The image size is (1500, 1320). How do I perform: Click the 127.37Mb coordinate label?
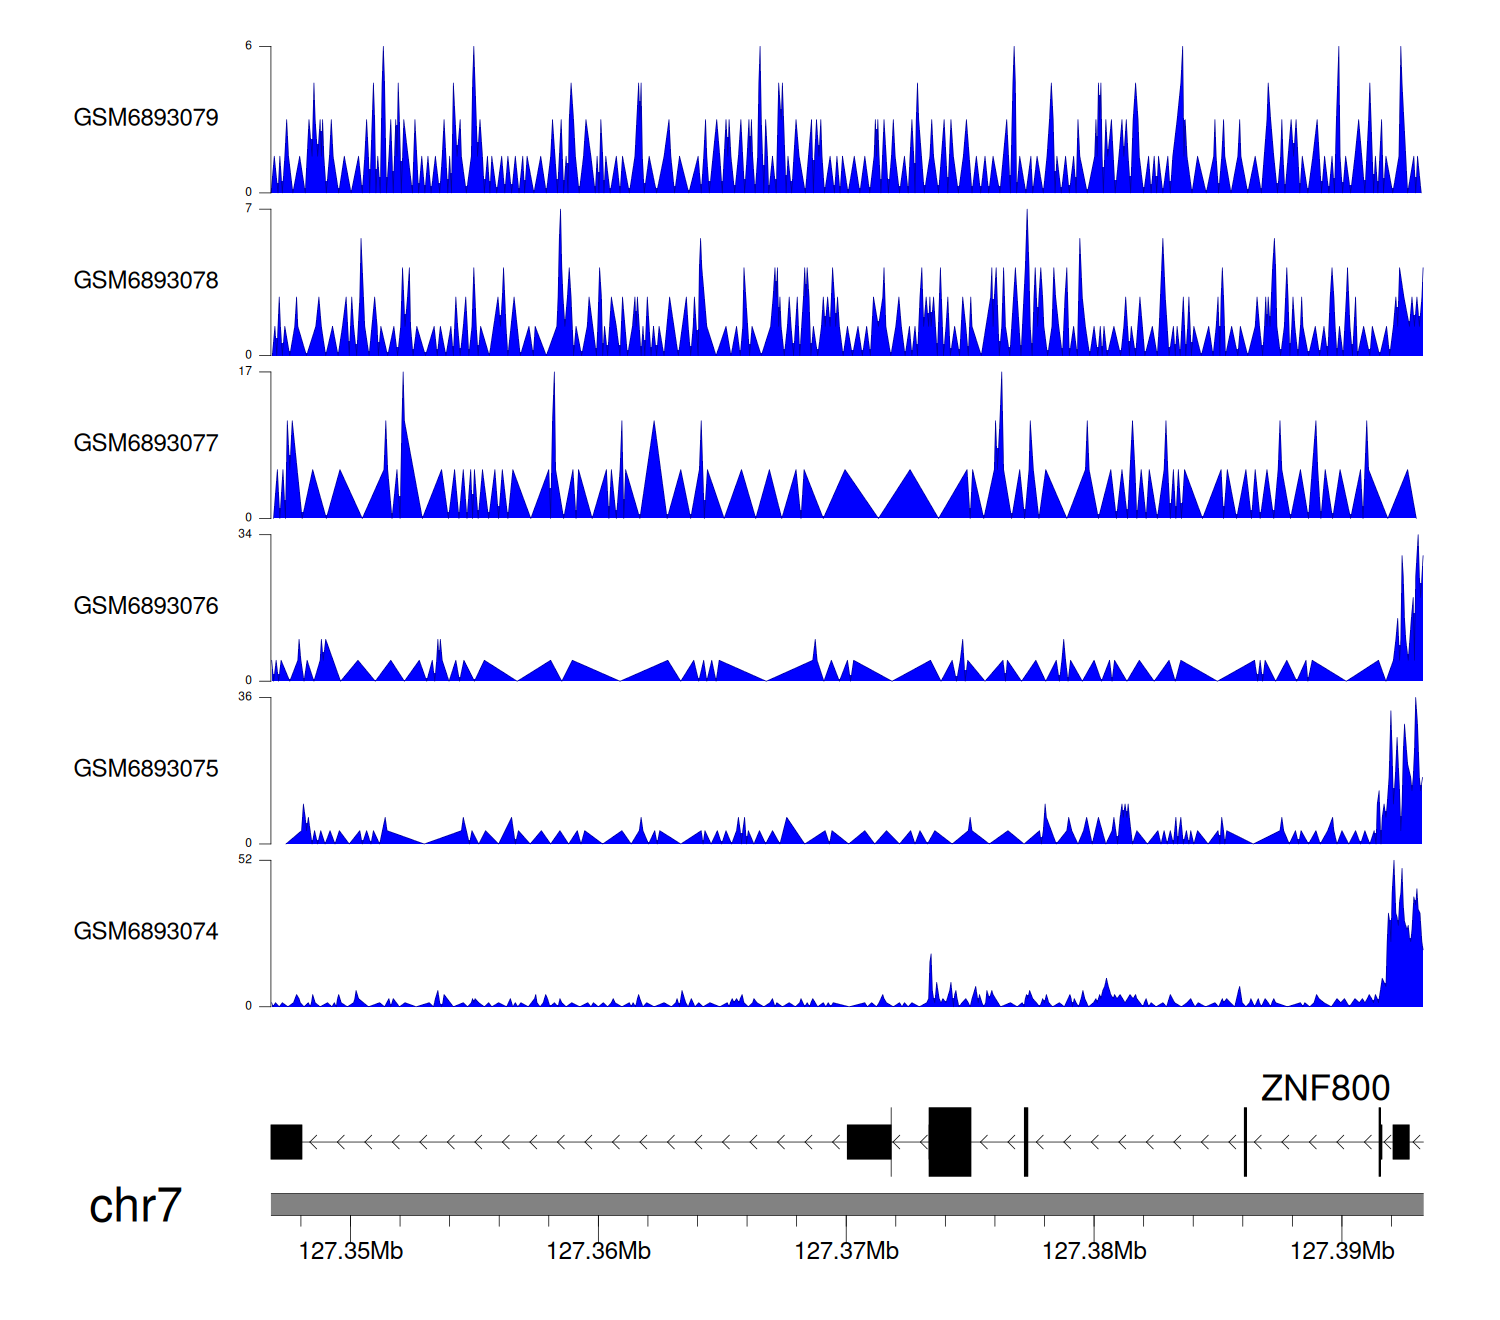tap(846, 1252)
